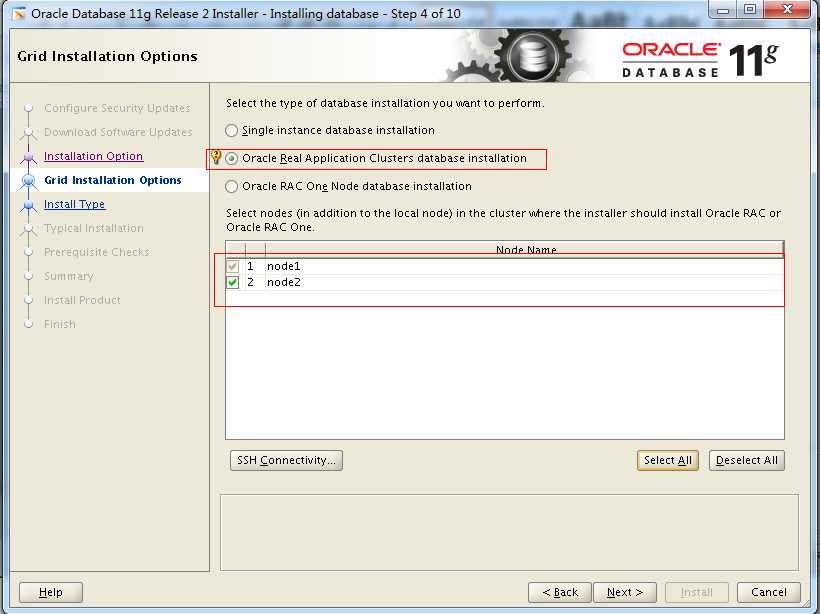Select Grid Installation Options step in sidebar
Screen dimensions: 820x614
(112, 180)
